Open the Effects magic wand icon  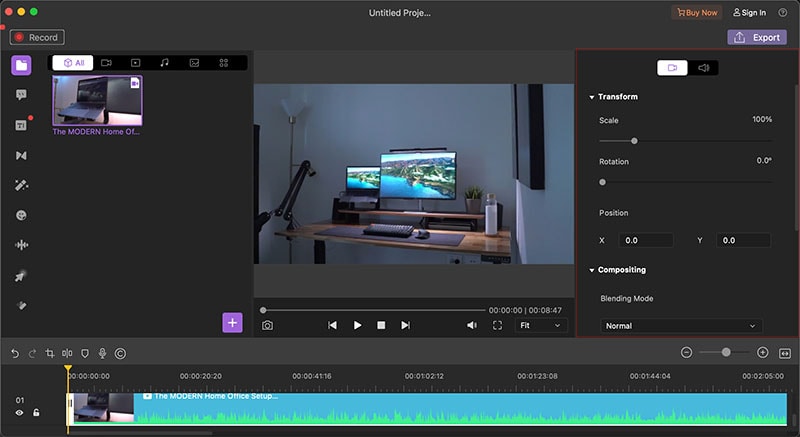[21, 185]
